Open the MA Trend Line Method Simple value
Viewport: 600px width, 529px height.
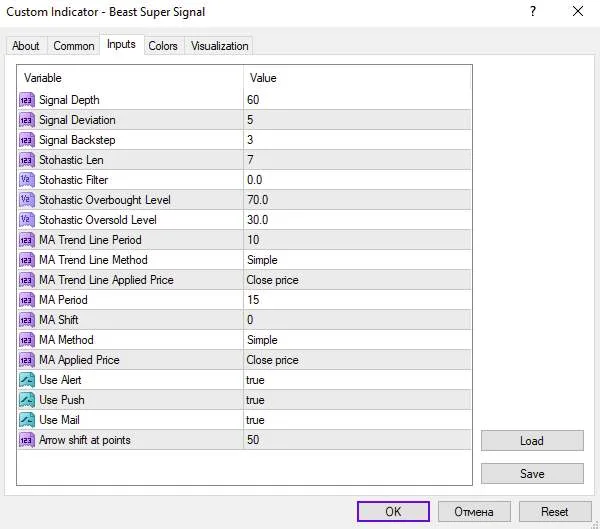[357, 260]
